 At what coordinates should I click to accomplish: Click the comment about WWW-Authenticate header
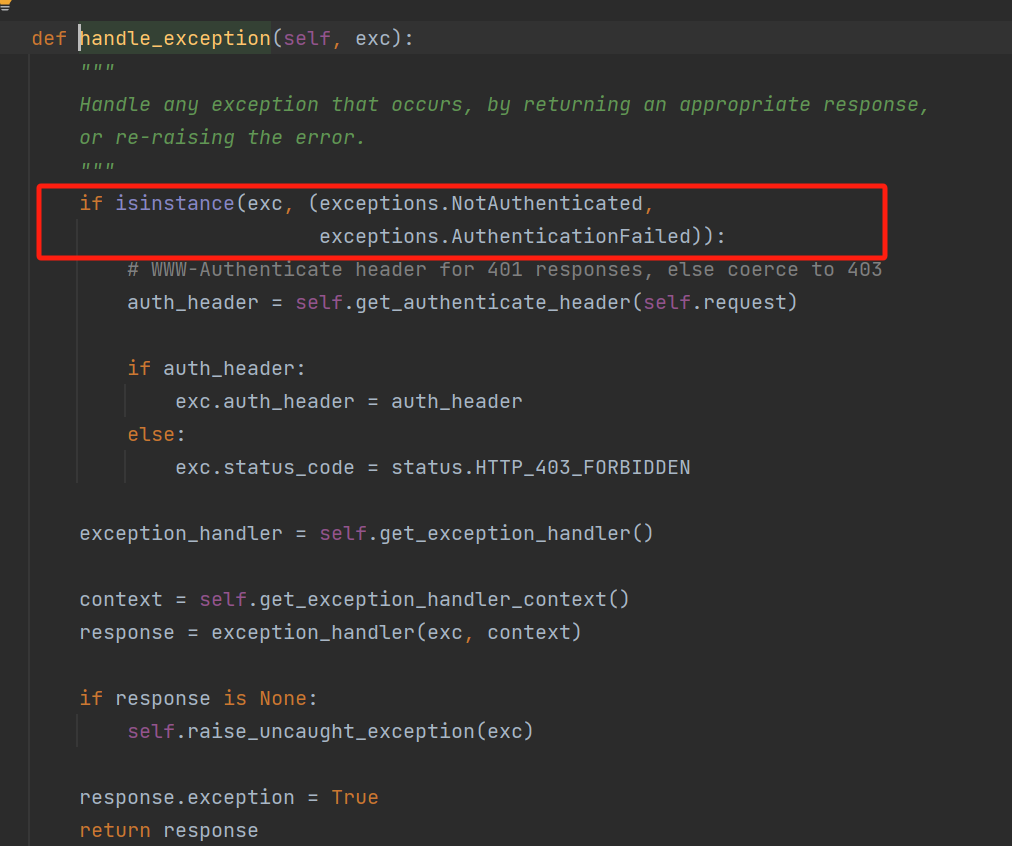(x=505, y=270)
